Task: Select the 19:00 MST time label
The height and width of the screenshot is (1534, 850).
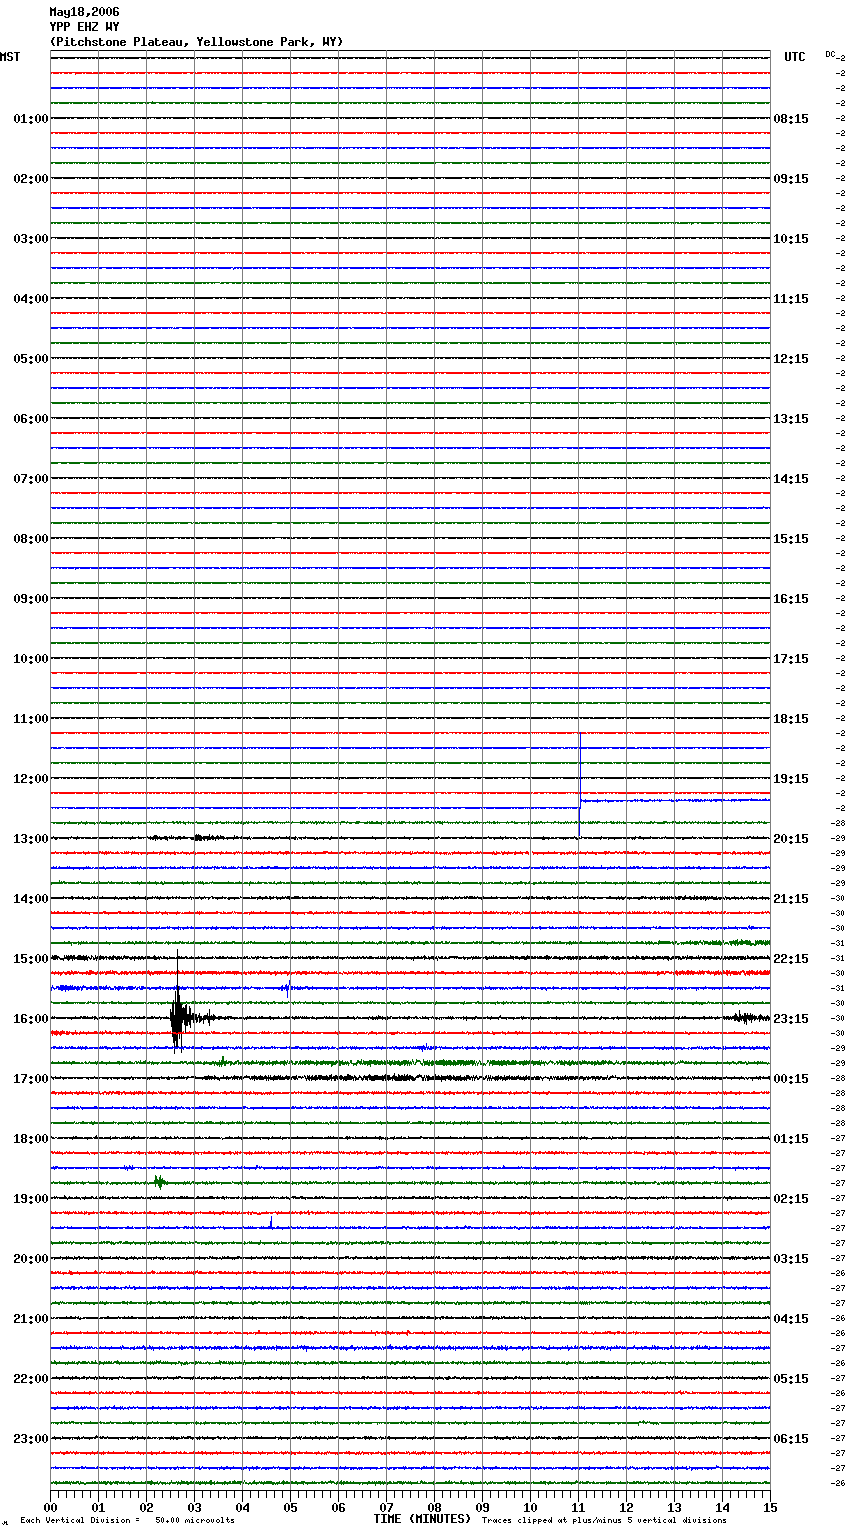Action: [31, 1199]
